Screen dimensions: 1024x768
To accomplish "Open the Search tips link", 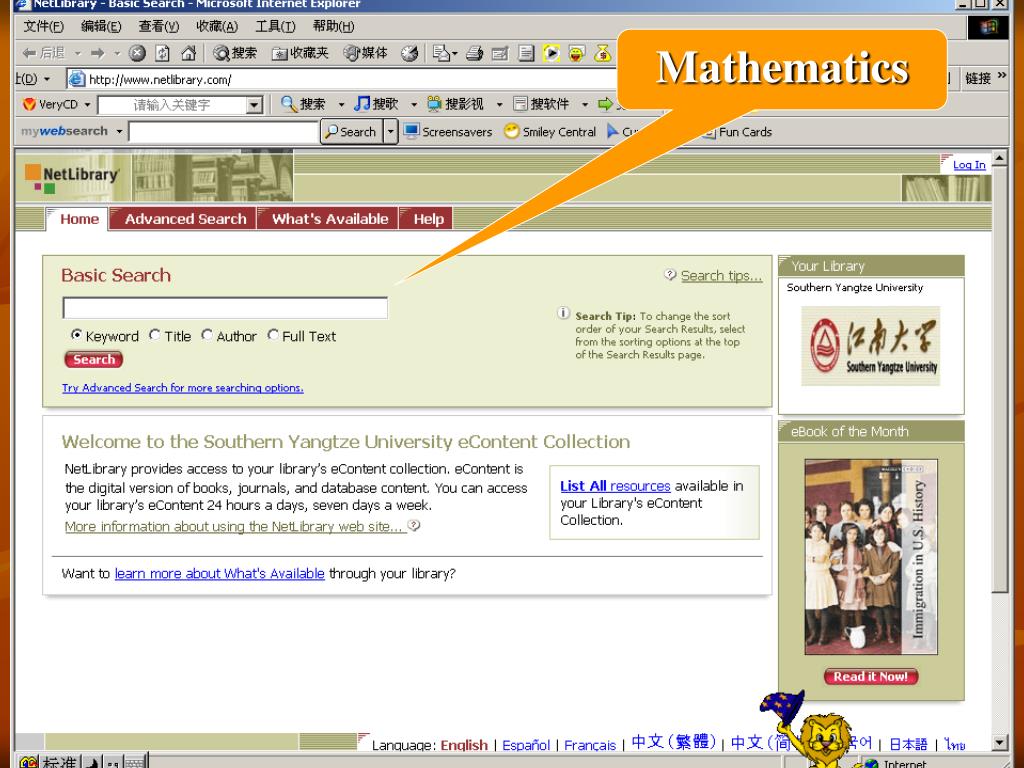I will [722, 275].
